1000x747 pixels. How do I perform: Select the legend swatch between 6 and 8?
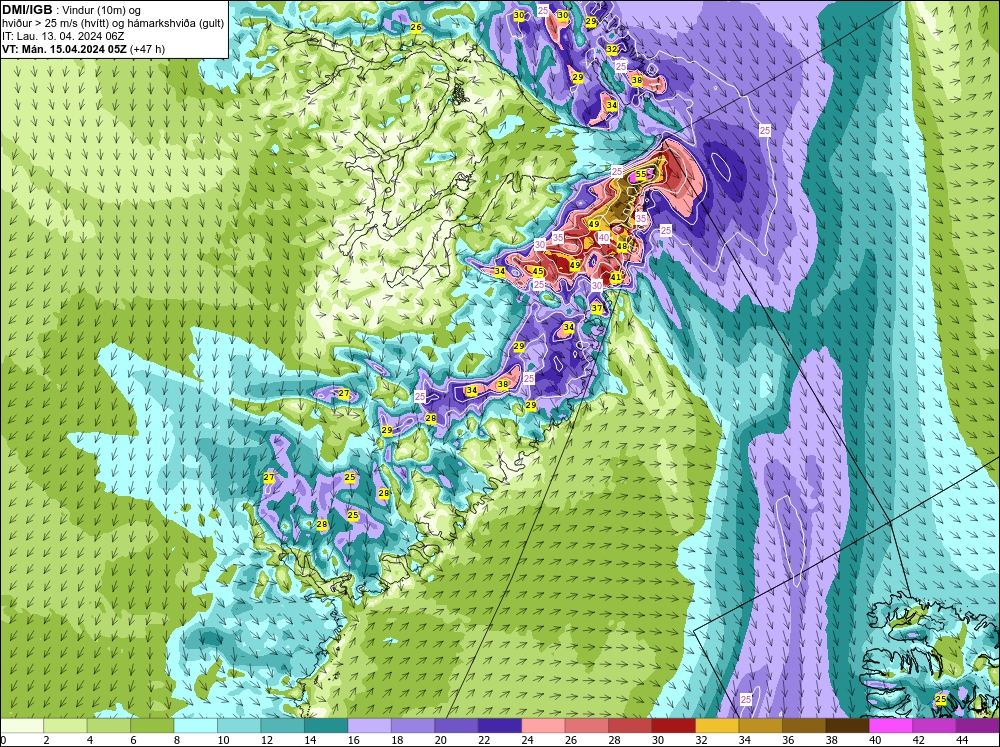[152, 725]
